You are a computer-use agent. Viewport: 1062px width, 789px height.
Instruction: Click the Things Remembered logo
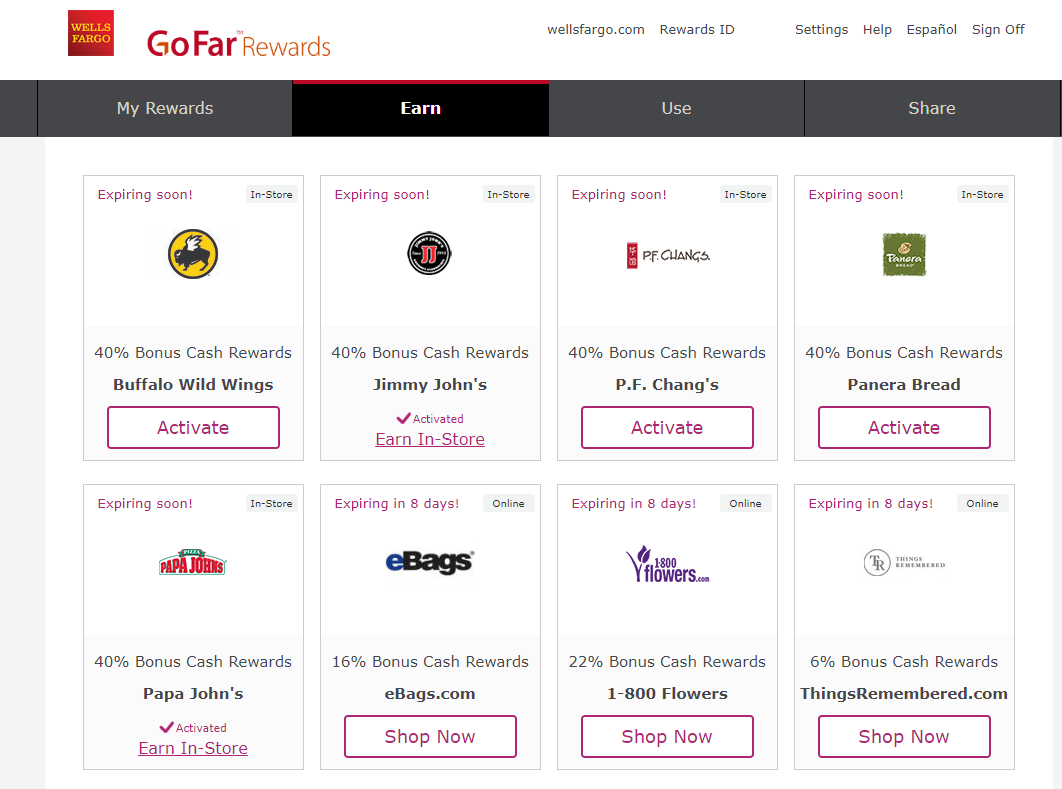tap(904, 563)
